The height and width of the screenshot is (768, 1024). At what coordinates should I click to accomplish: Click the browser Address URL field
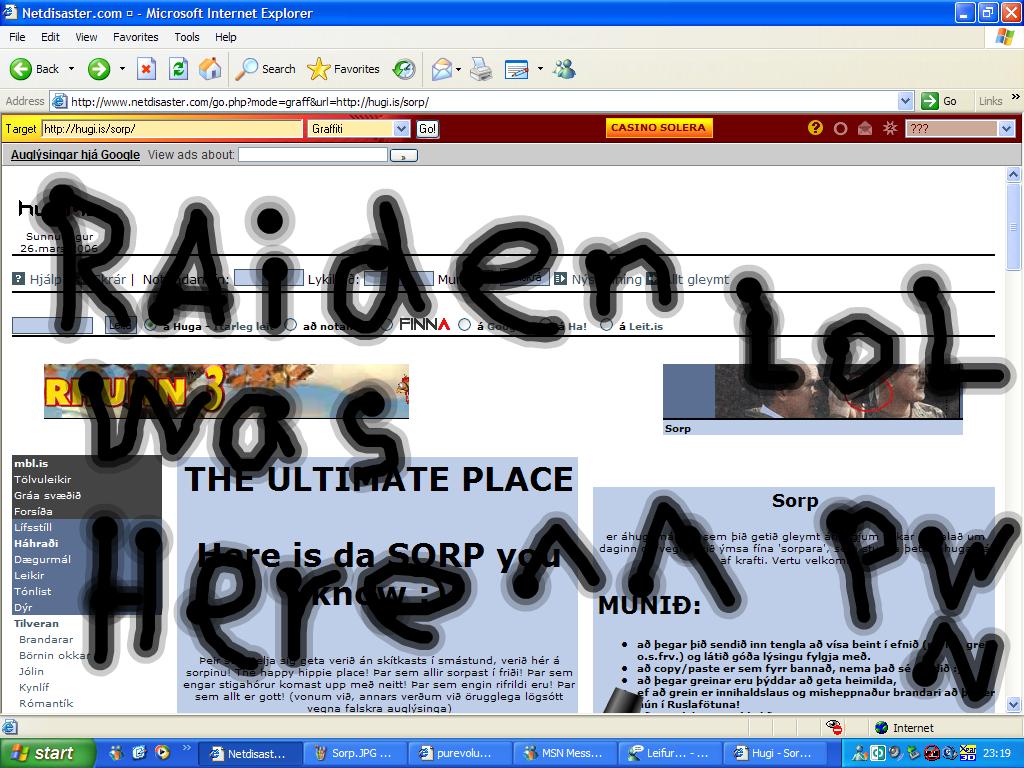pyautogui.click(x=483, y=101)
